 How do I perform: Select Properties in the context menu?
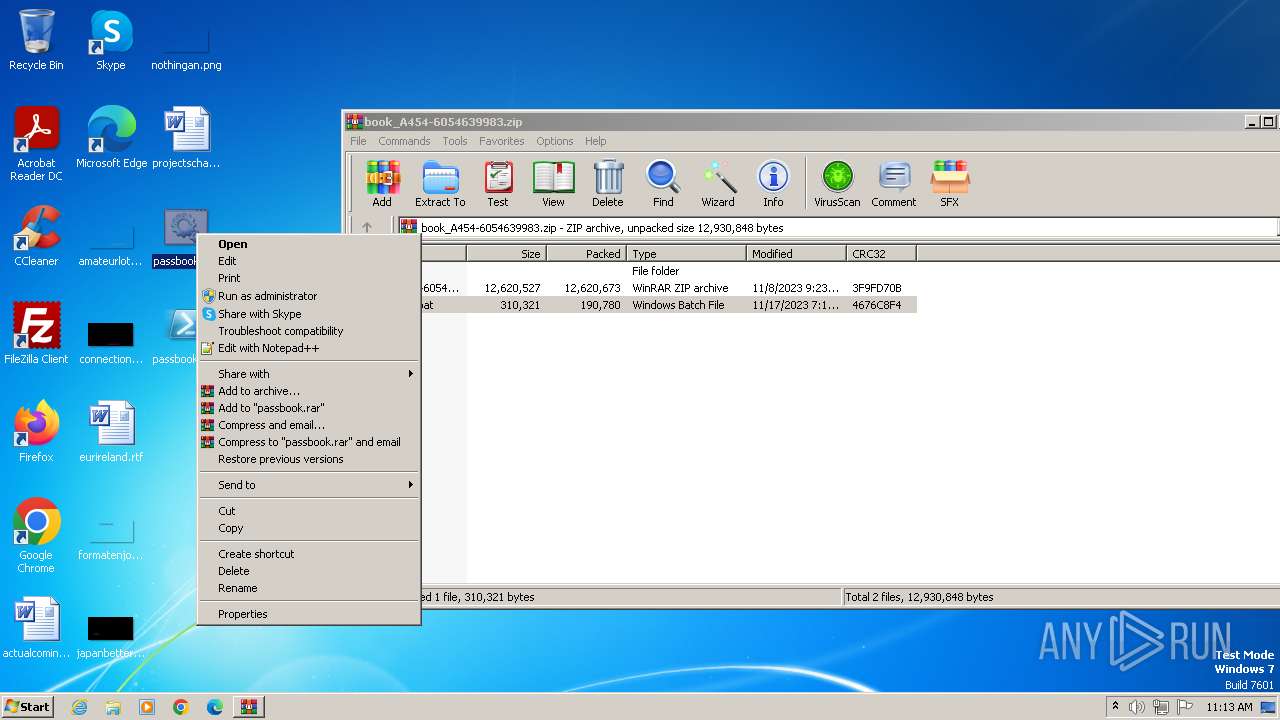pyautogui.click(x=243, y=614)
